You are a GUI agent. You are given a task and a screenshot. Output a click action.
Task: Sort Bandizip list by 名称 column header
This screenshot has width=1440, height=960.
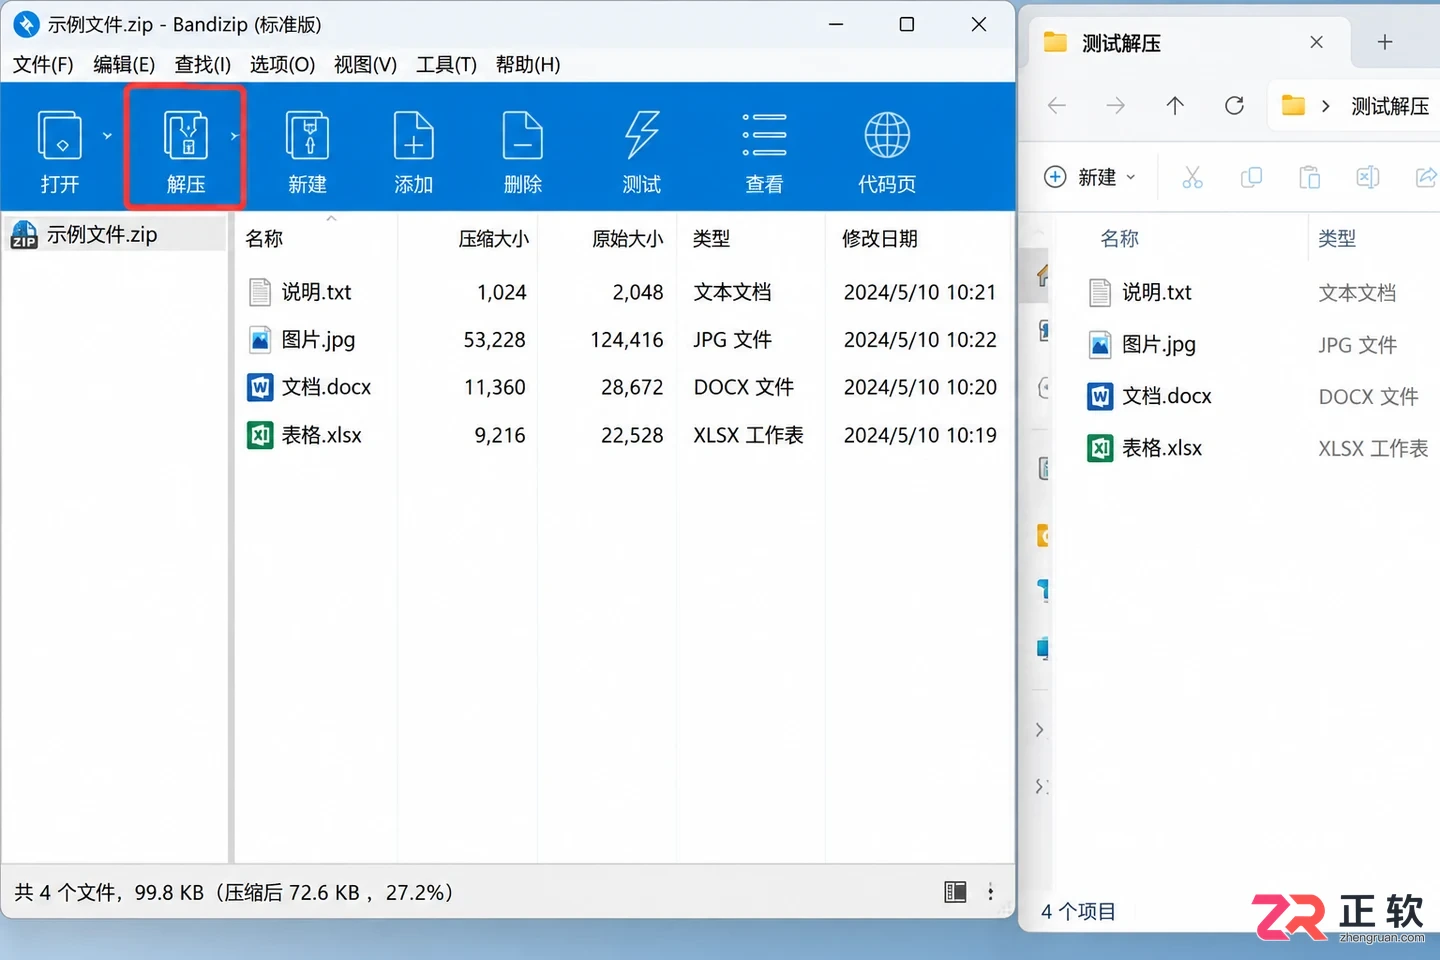pyautogui.click(x=264, y=239)
